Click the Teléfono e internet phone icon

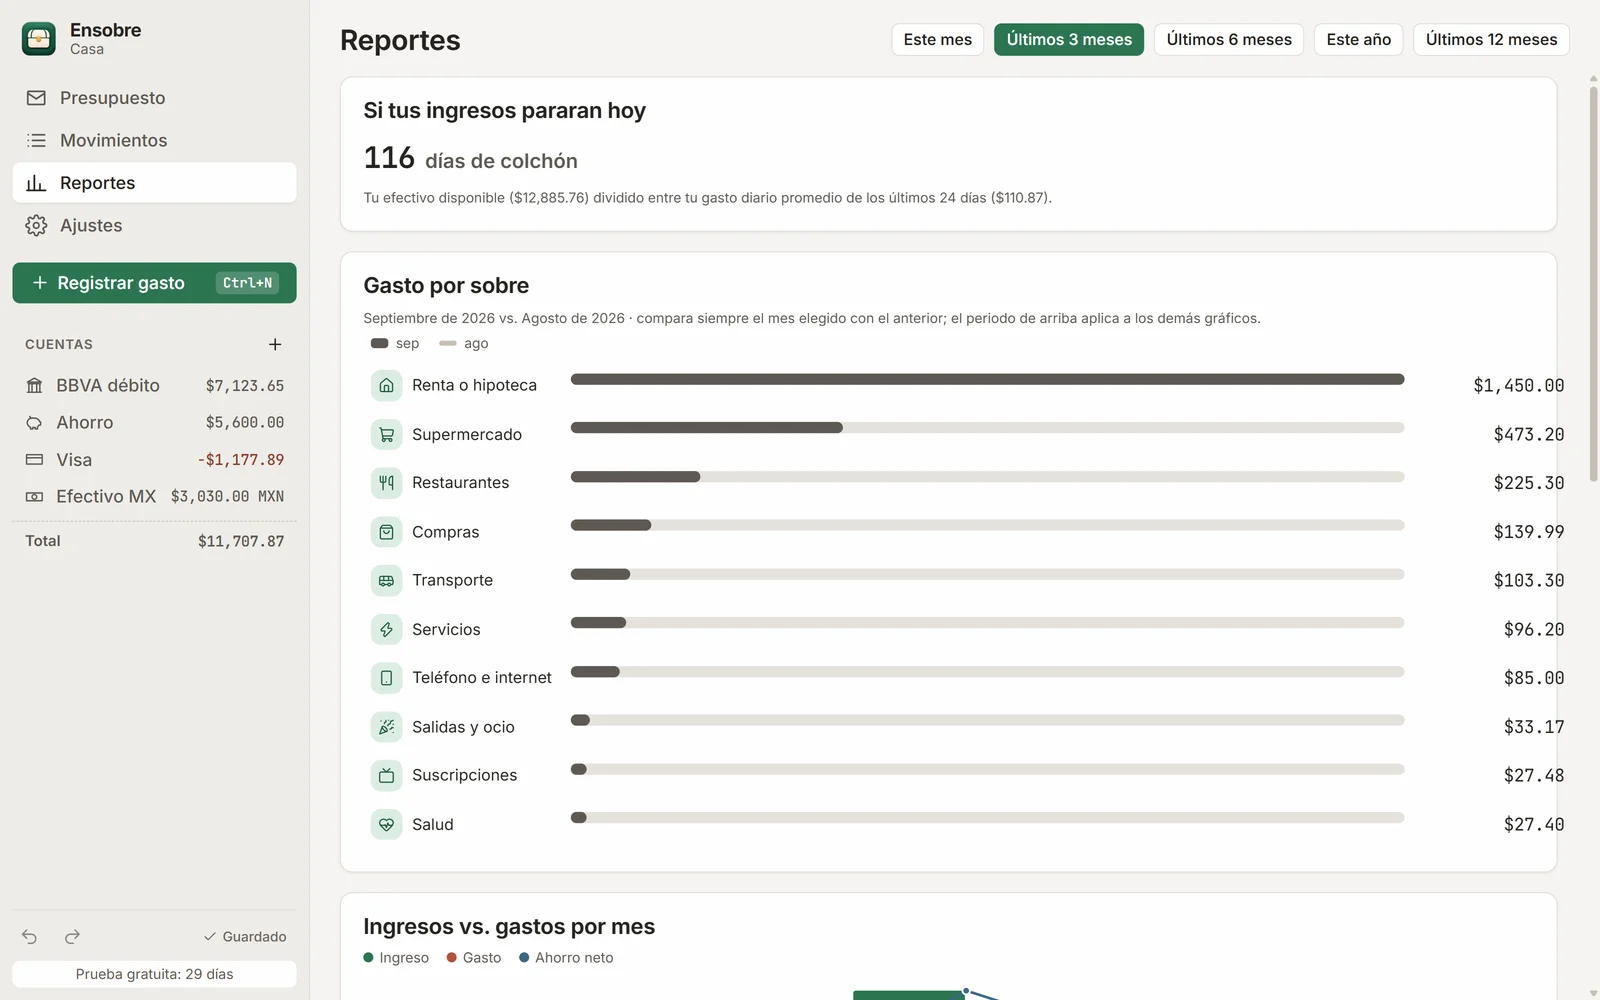tap(386, 678)
